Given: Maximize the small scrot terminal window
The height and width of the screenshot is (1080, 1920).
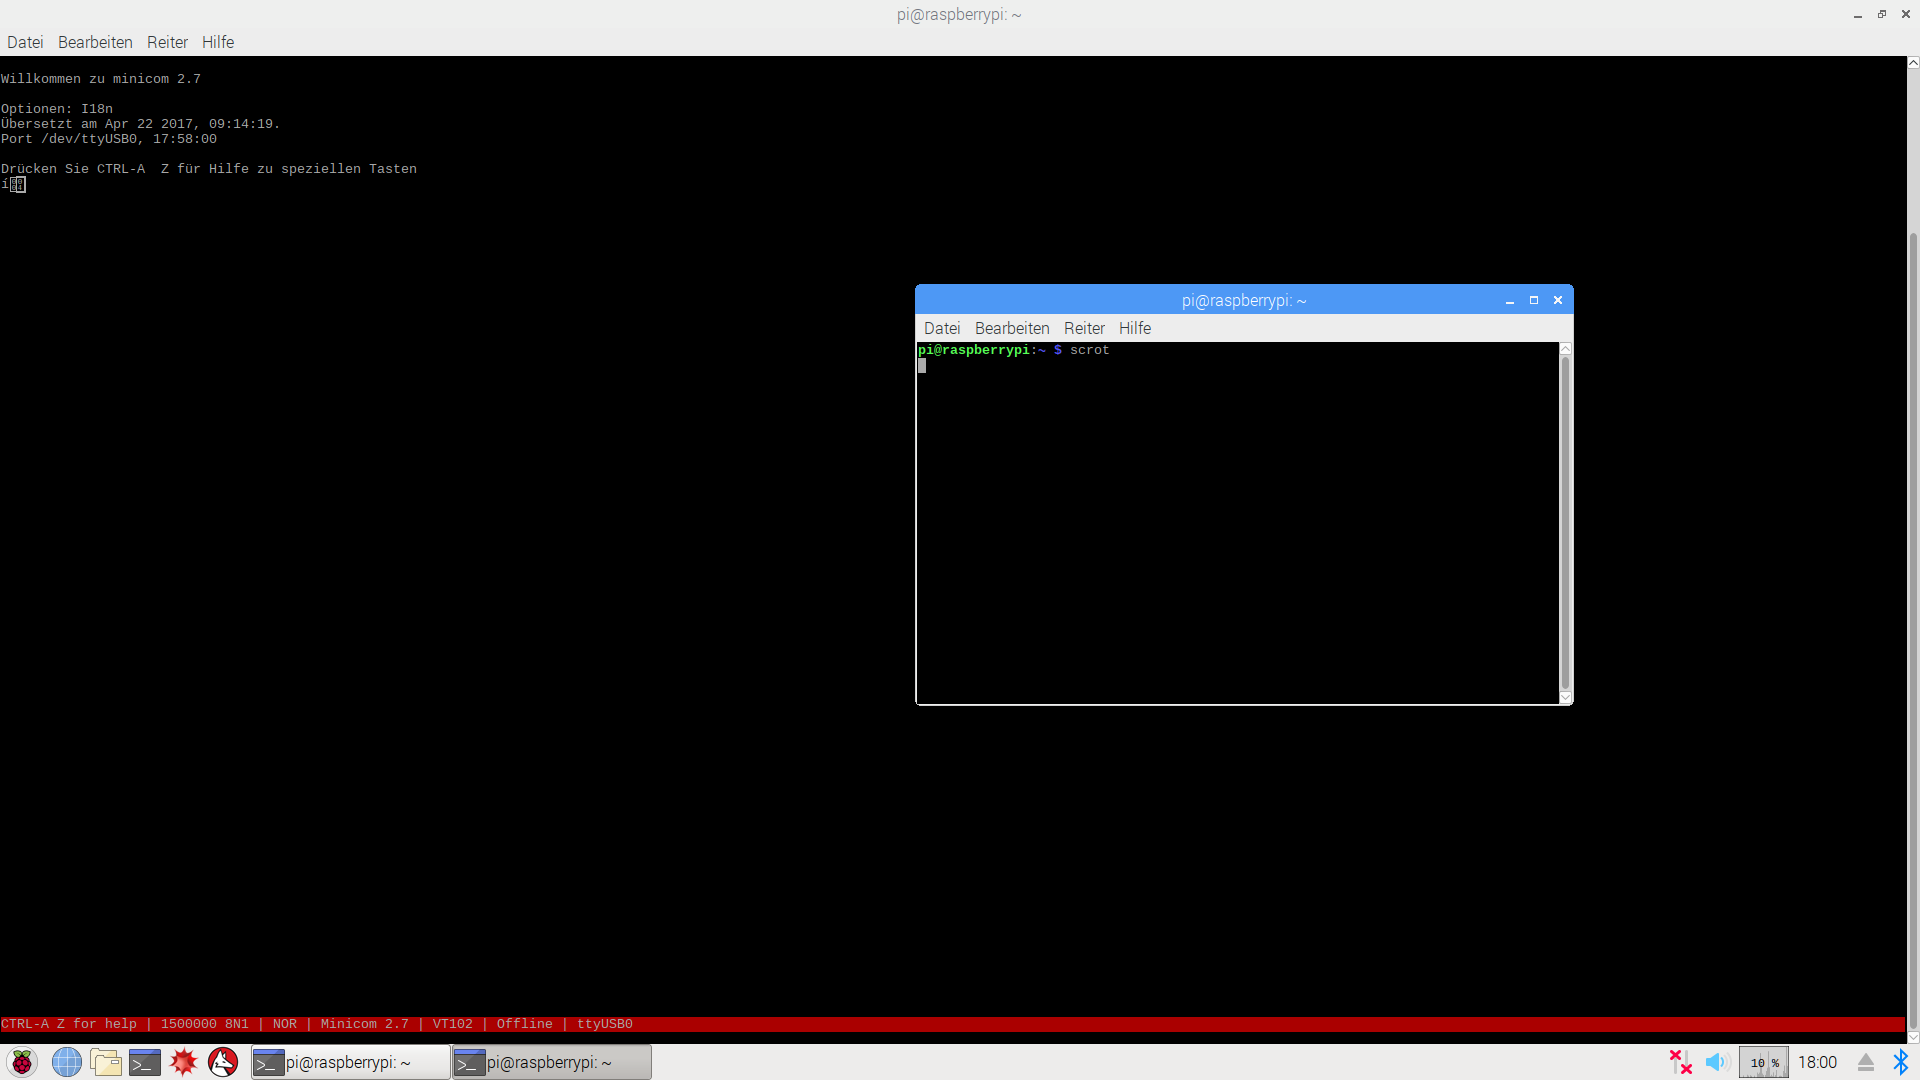Looking at the screenshot, I should (1534, 300).
